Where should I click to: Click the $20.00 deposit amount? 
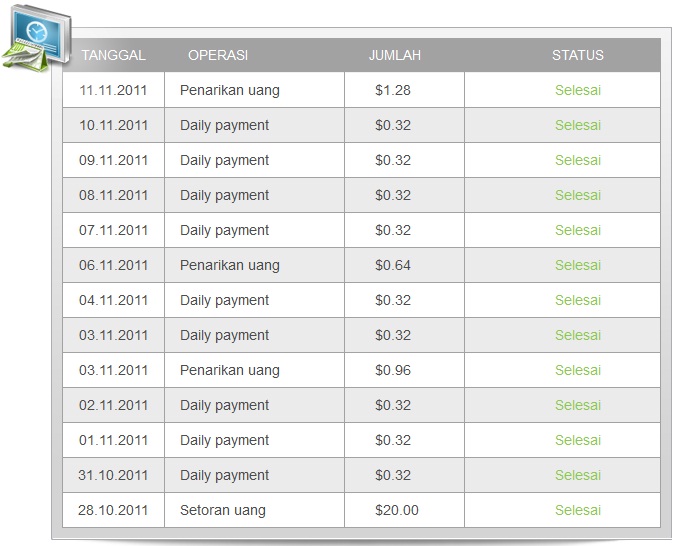[397, 510]
